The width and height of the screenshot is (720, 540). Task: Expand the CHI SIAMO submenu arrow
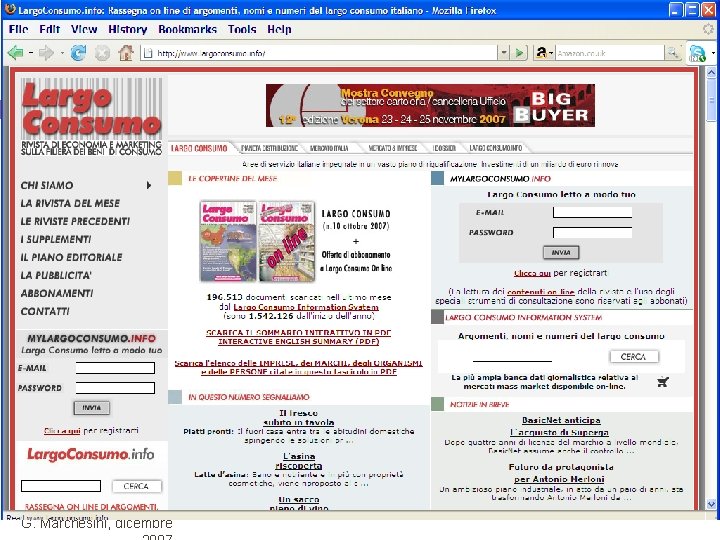149,185
